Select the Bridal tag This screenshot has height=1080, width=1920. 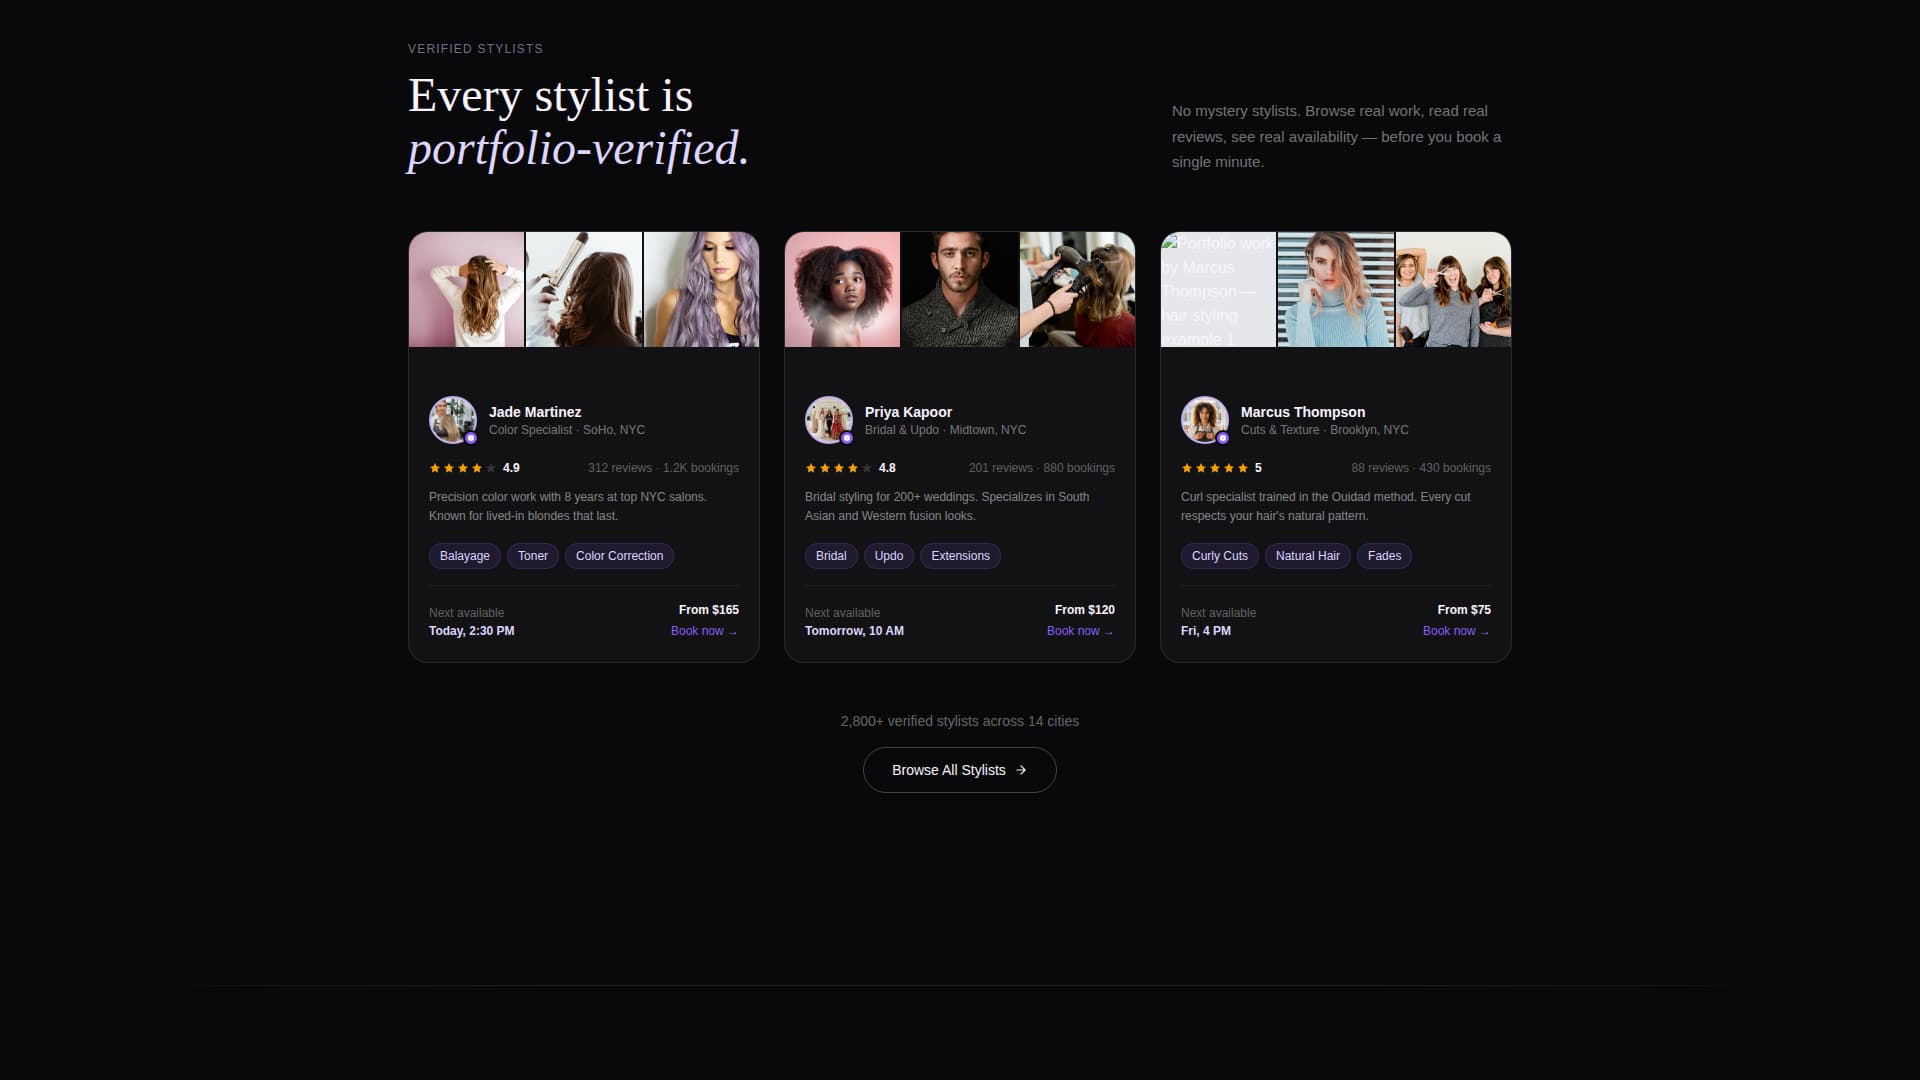[x=831, y=556]
